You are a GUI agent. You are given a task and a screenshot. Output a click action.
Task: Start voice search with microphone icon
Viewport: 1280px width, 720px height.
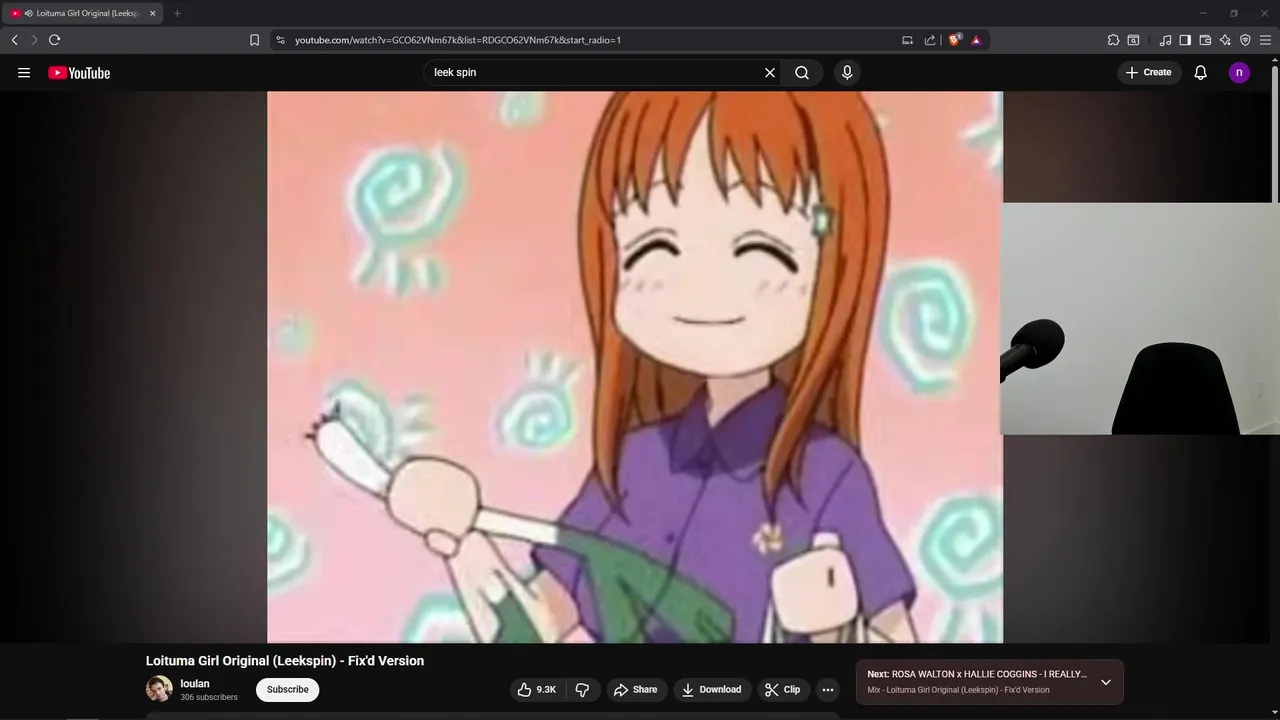(x=847, y=72)
